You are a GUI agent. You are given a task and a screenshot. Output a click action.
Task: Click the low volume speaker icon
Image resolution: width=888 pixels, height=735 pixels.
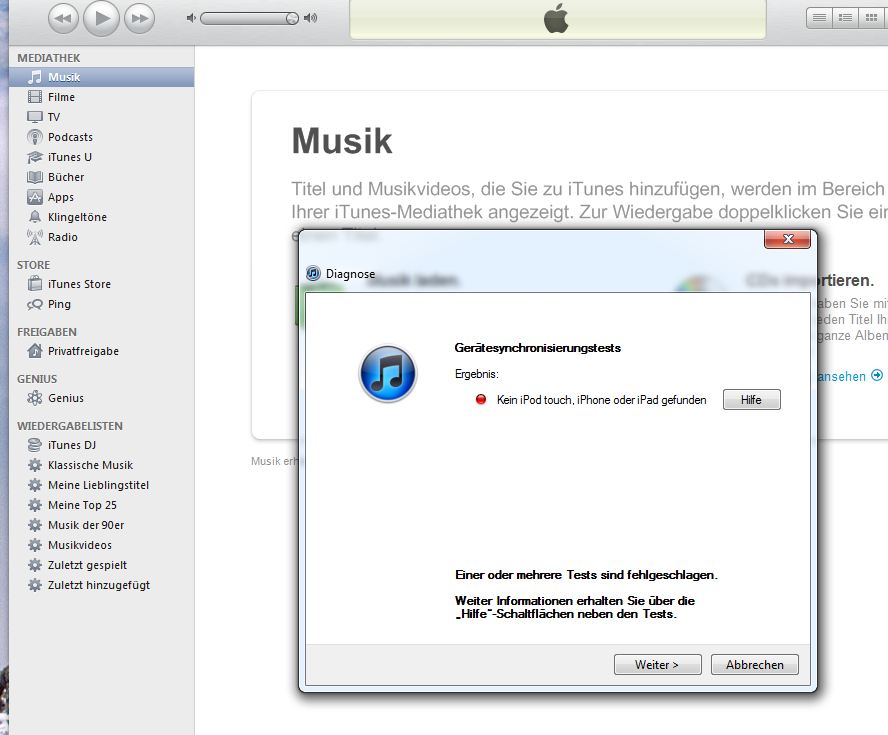(x=191, y=18)
